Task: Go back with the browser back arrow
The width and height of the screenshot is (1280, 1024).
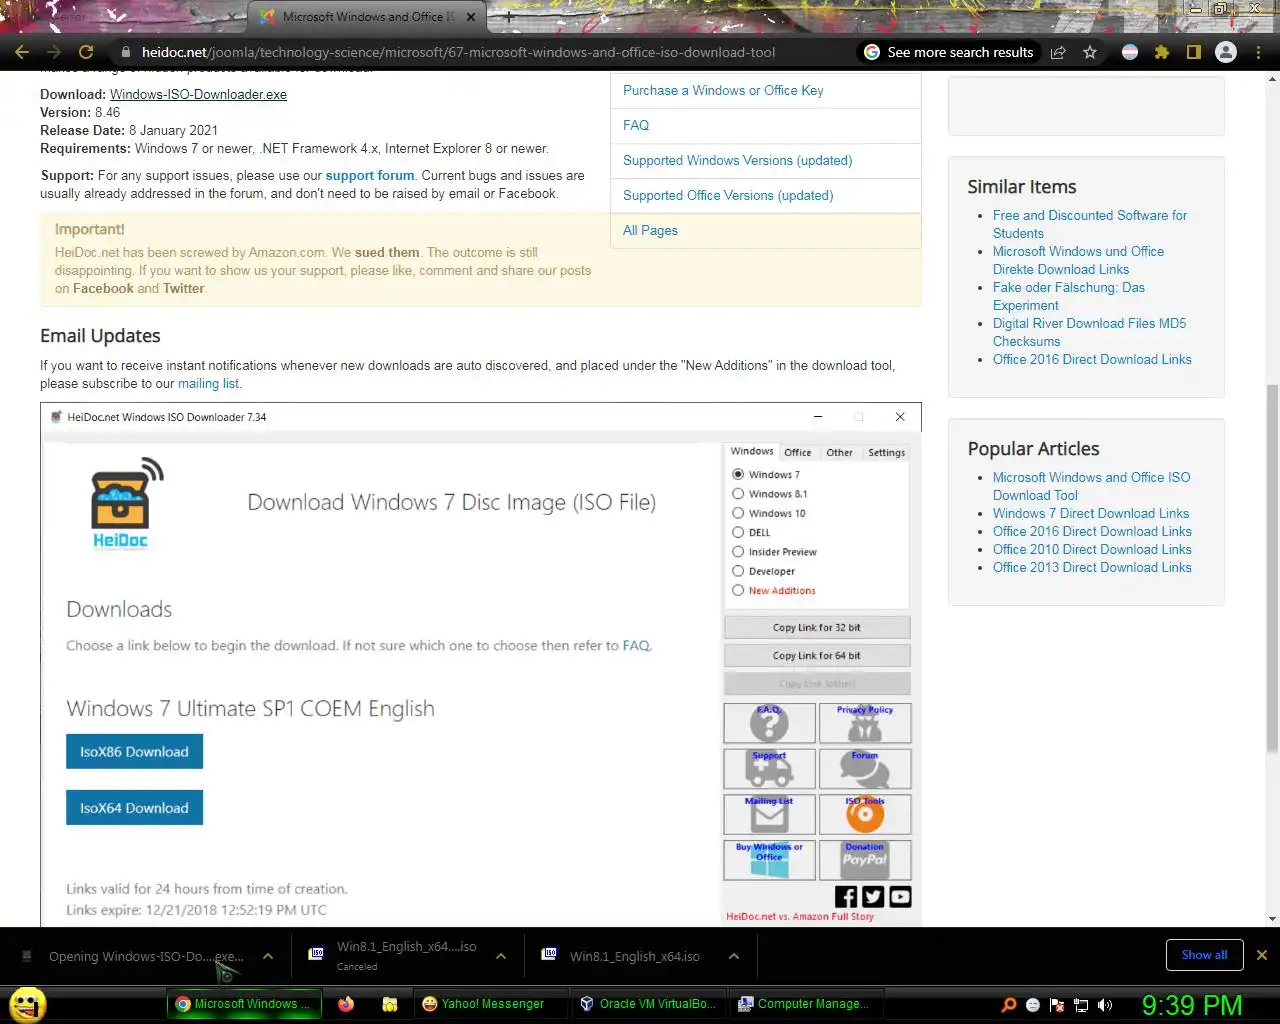Action: [22, 52]
